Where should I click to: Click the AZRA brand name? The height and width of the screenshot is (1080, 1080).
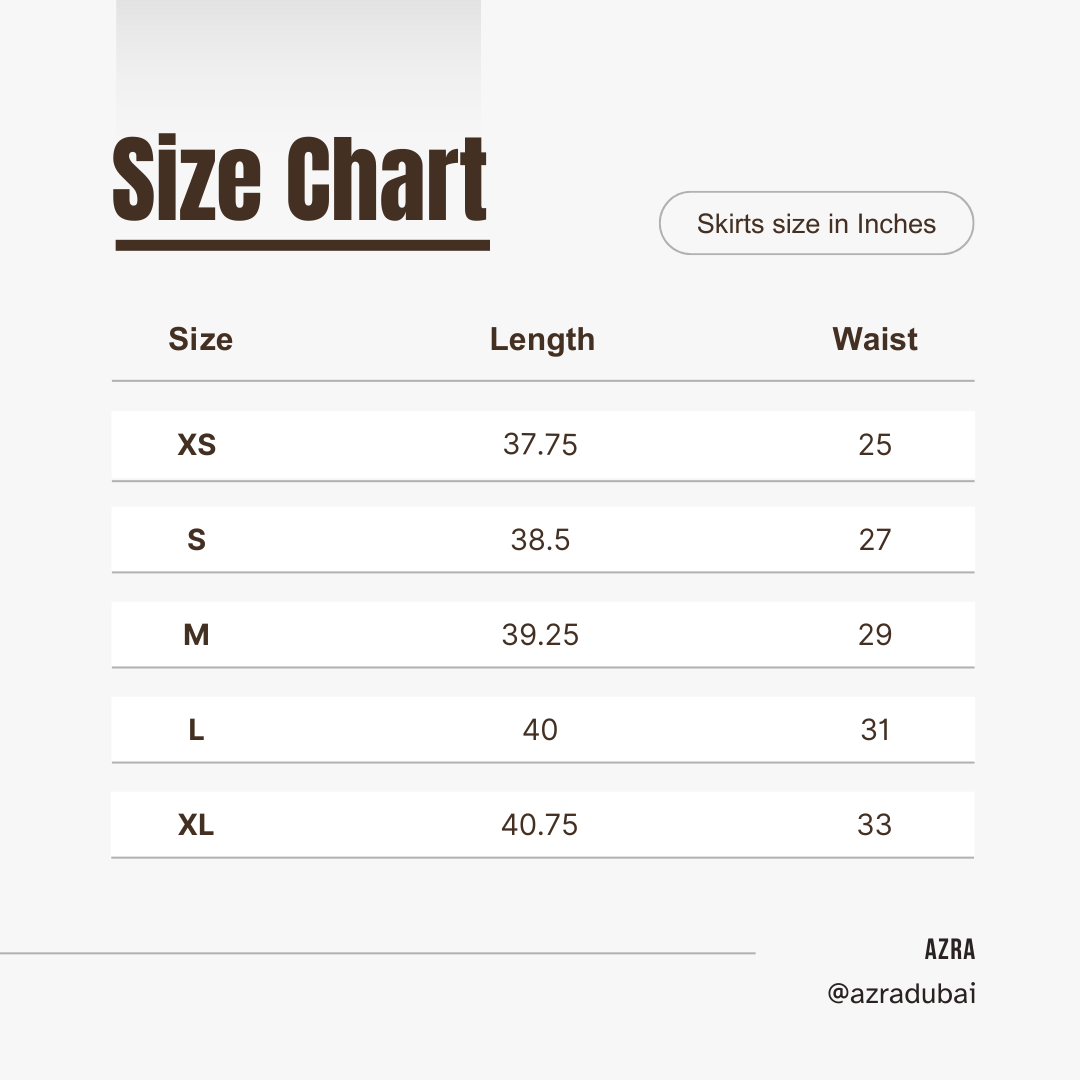click(949, 950)
